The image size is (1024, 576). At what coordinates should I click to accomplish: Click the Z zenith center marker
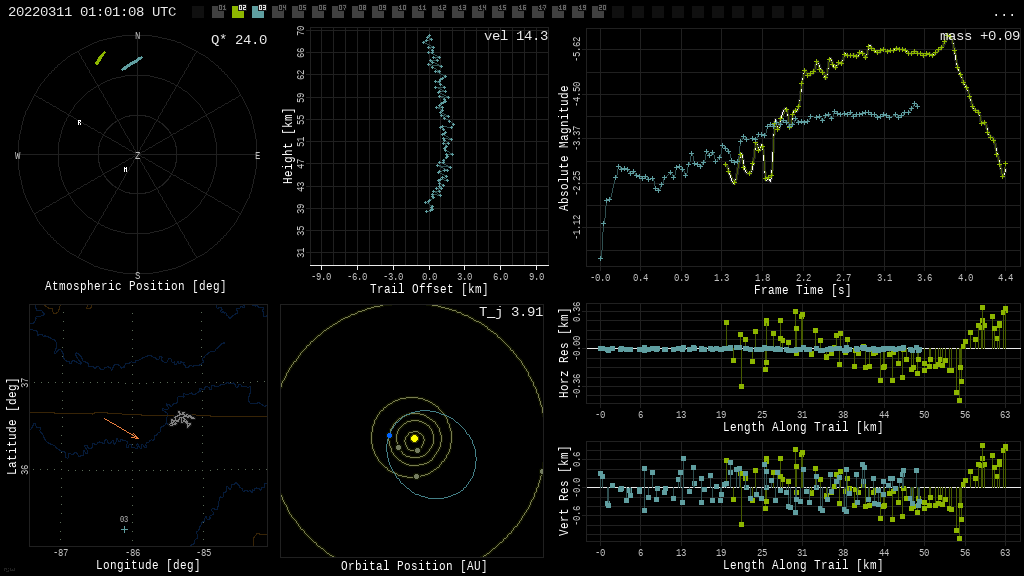coord(137,156)
